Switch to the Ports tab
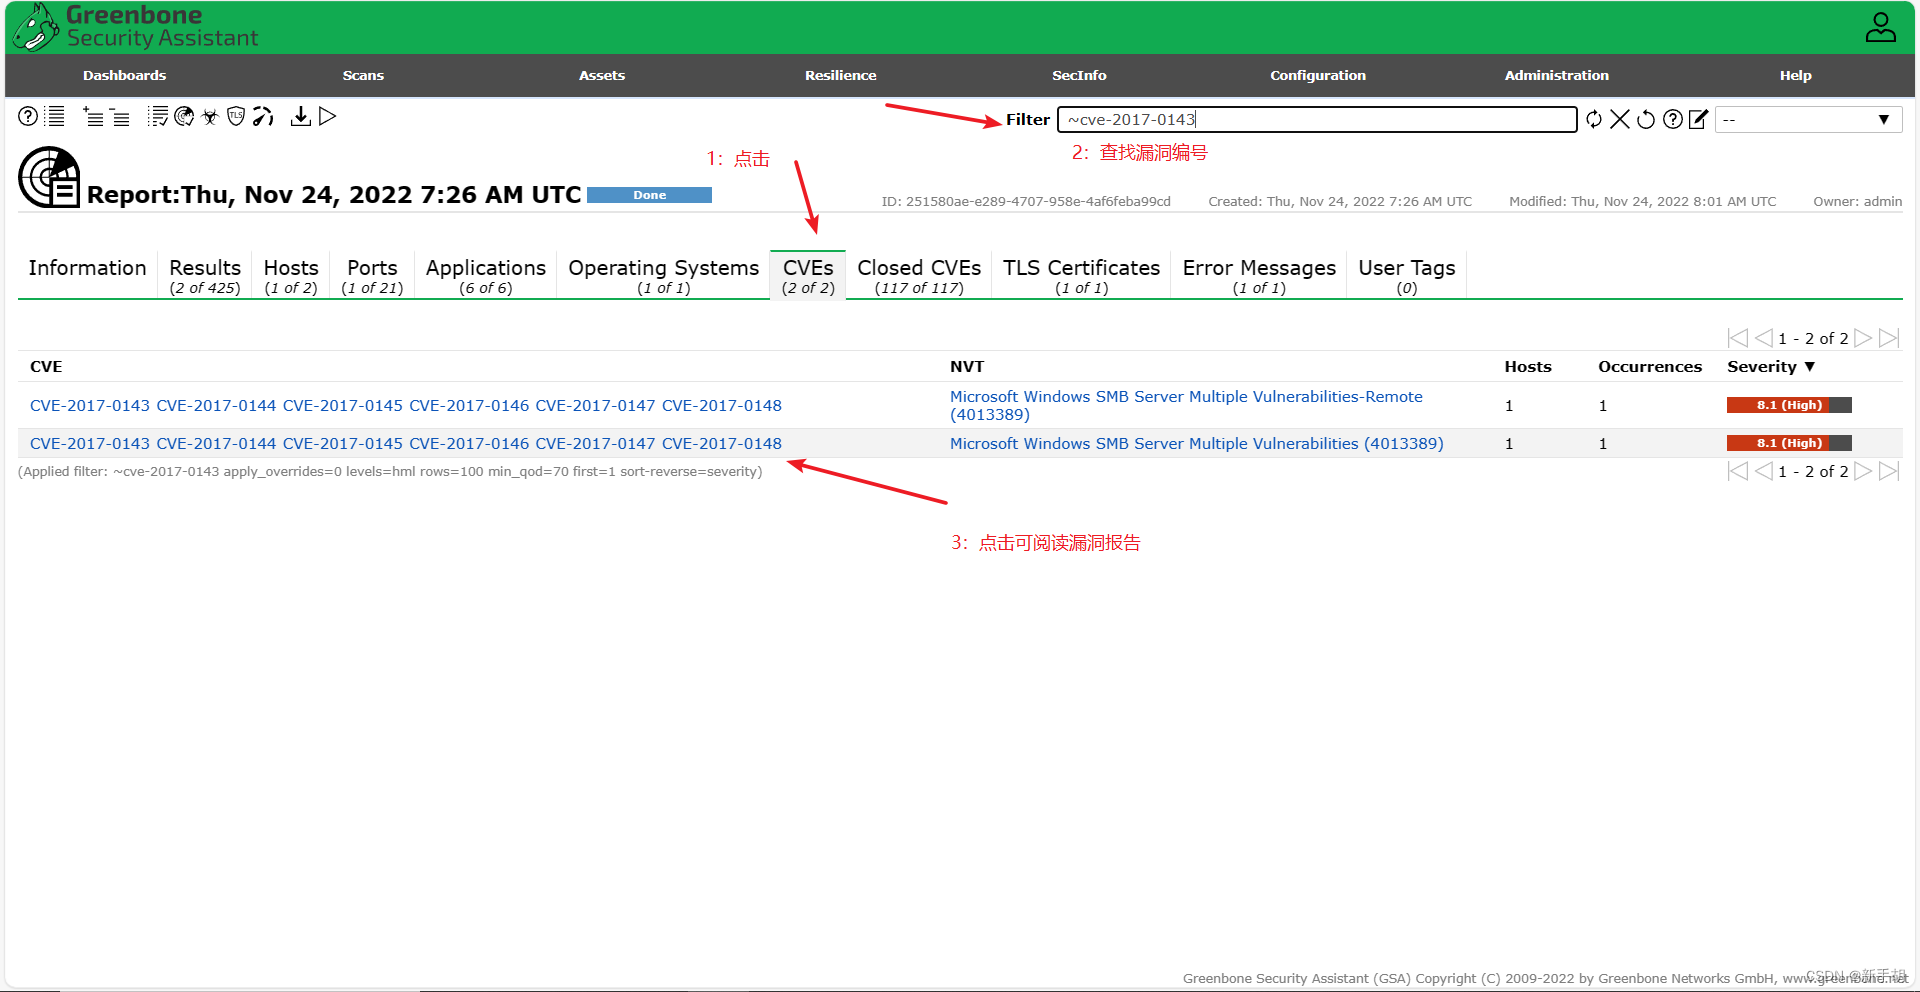 tap(372, 275)
